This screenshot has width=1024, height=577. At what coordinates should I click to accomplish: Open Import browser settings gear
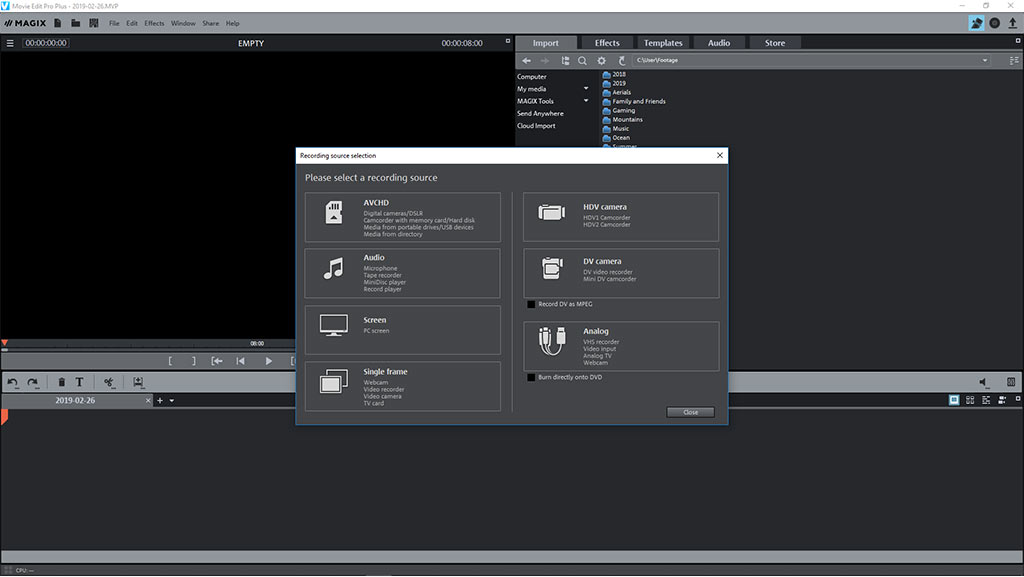point(601,61)
